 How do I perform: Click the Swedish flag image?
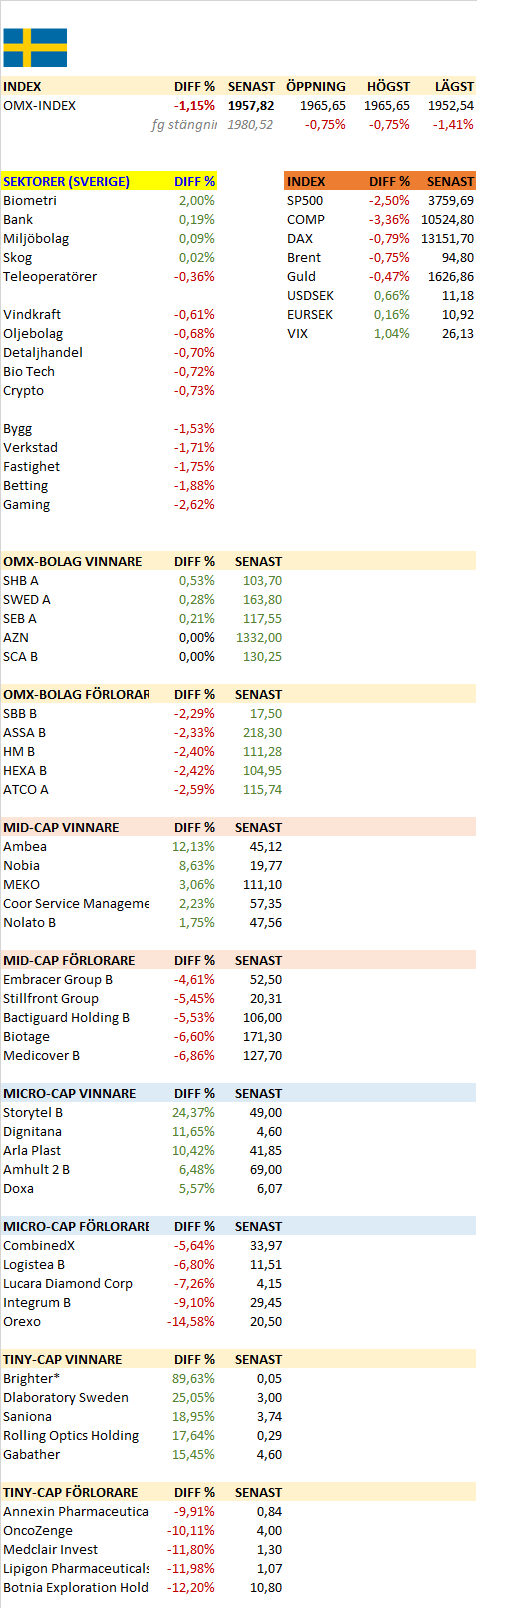(x=35, y=47)
